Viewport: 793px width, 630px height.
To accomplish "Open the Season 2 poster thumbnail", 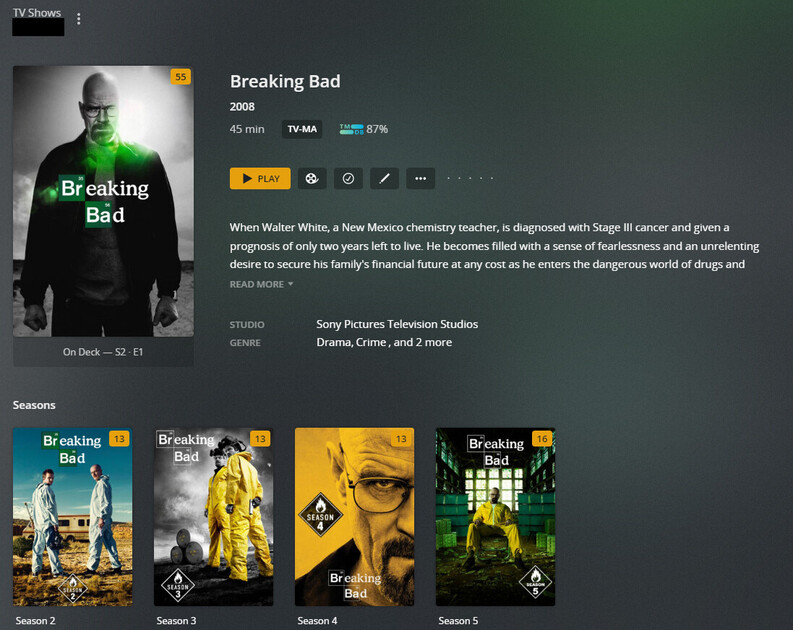I will [73, 517].
